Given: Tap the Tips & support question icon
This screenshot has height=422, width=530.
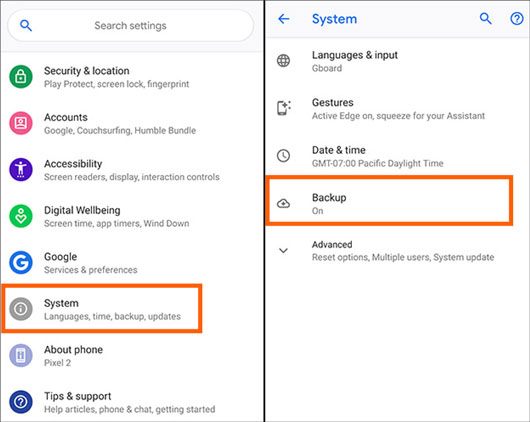Looking at the screenshot, I should coord(21,402).
